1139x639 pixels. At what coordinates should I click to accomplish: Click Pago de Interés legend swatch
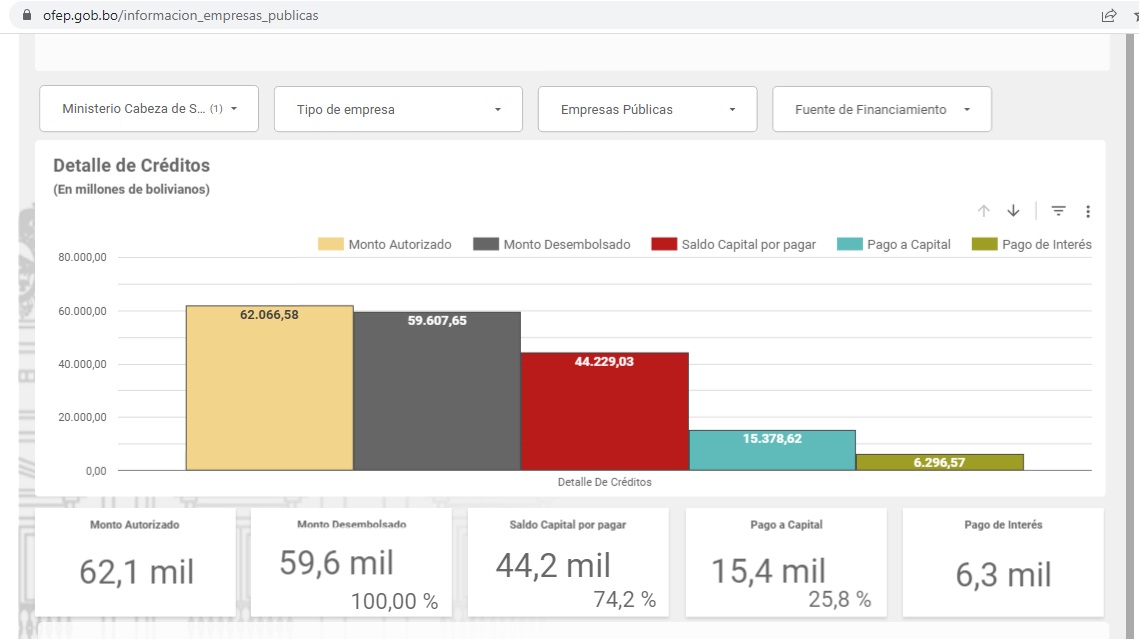point(985,244)
